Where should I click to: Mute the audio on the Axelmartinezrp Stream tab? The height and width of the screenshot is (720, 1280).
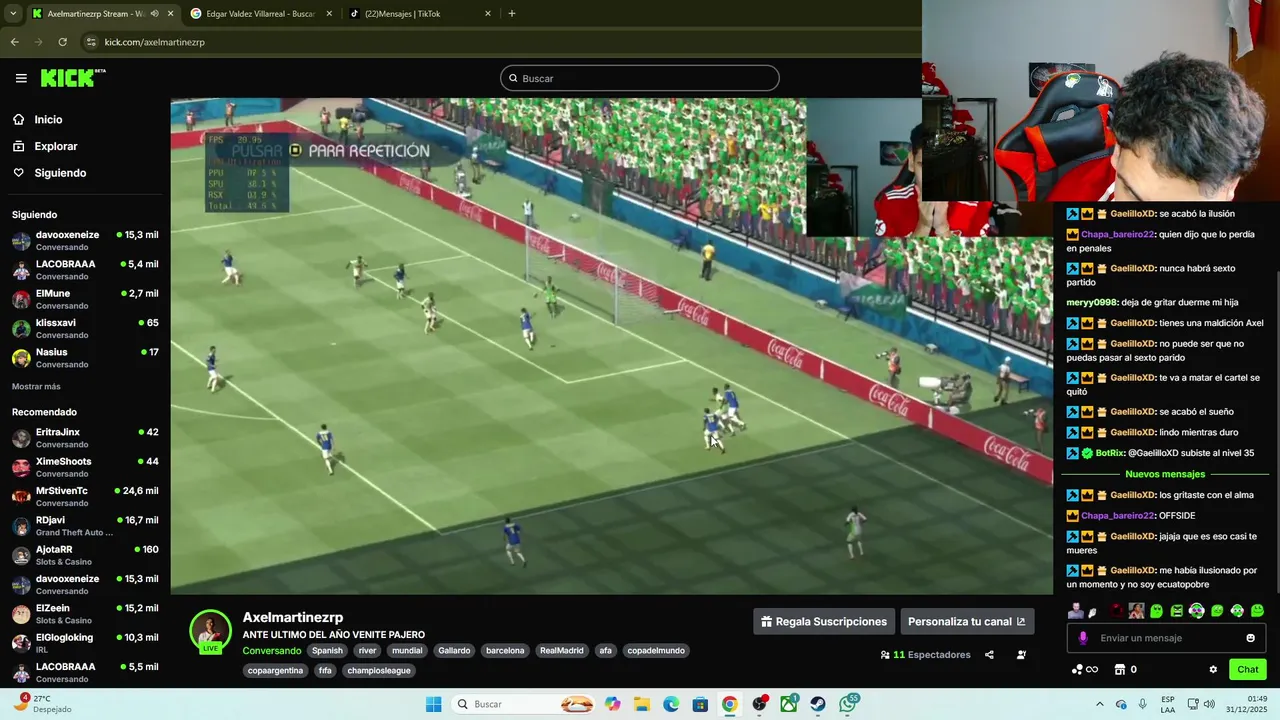pos(154,14)
